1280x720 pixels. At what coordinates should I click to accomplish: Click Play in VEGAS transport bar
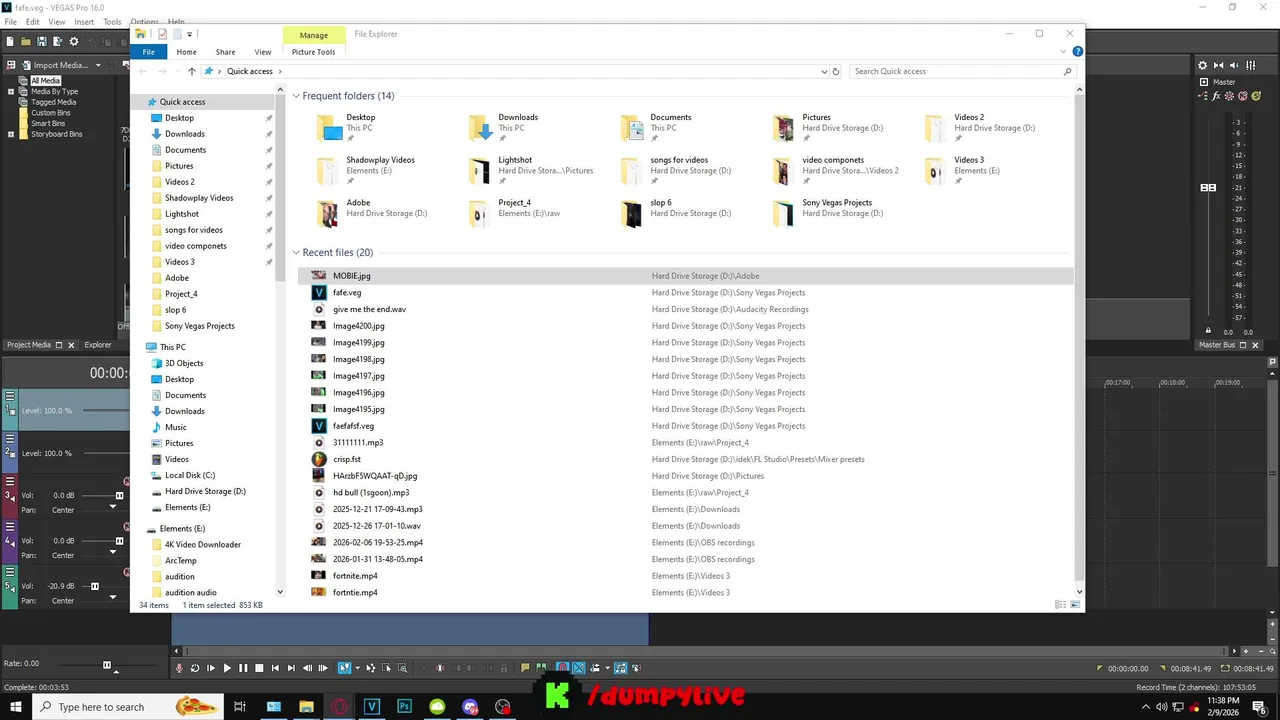click(x=227, y=668)
